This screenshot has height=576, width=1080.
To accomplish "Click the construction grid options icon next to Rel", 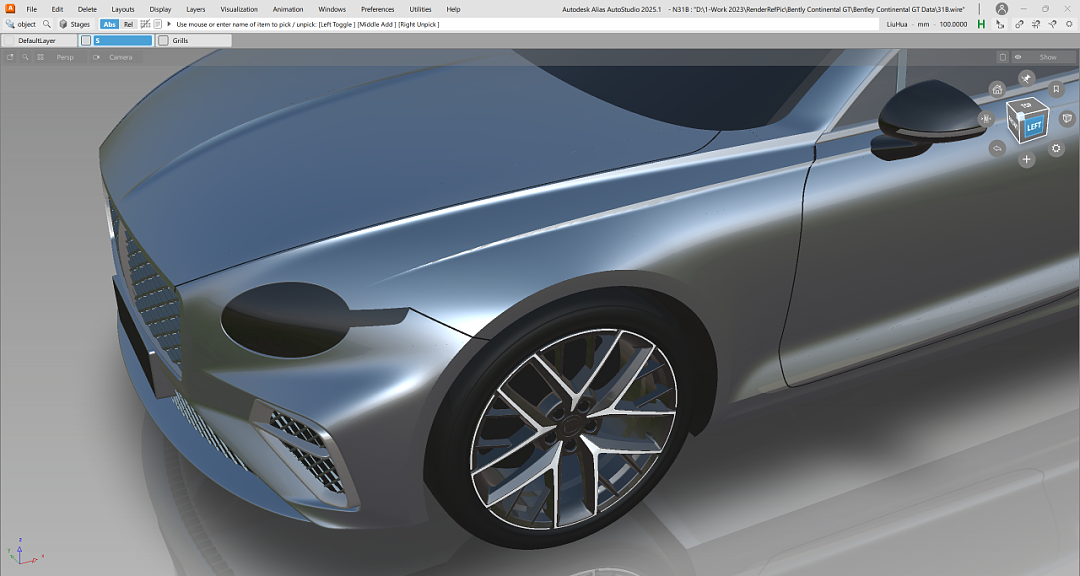I will pyautogui.click(x=145, y=24).
